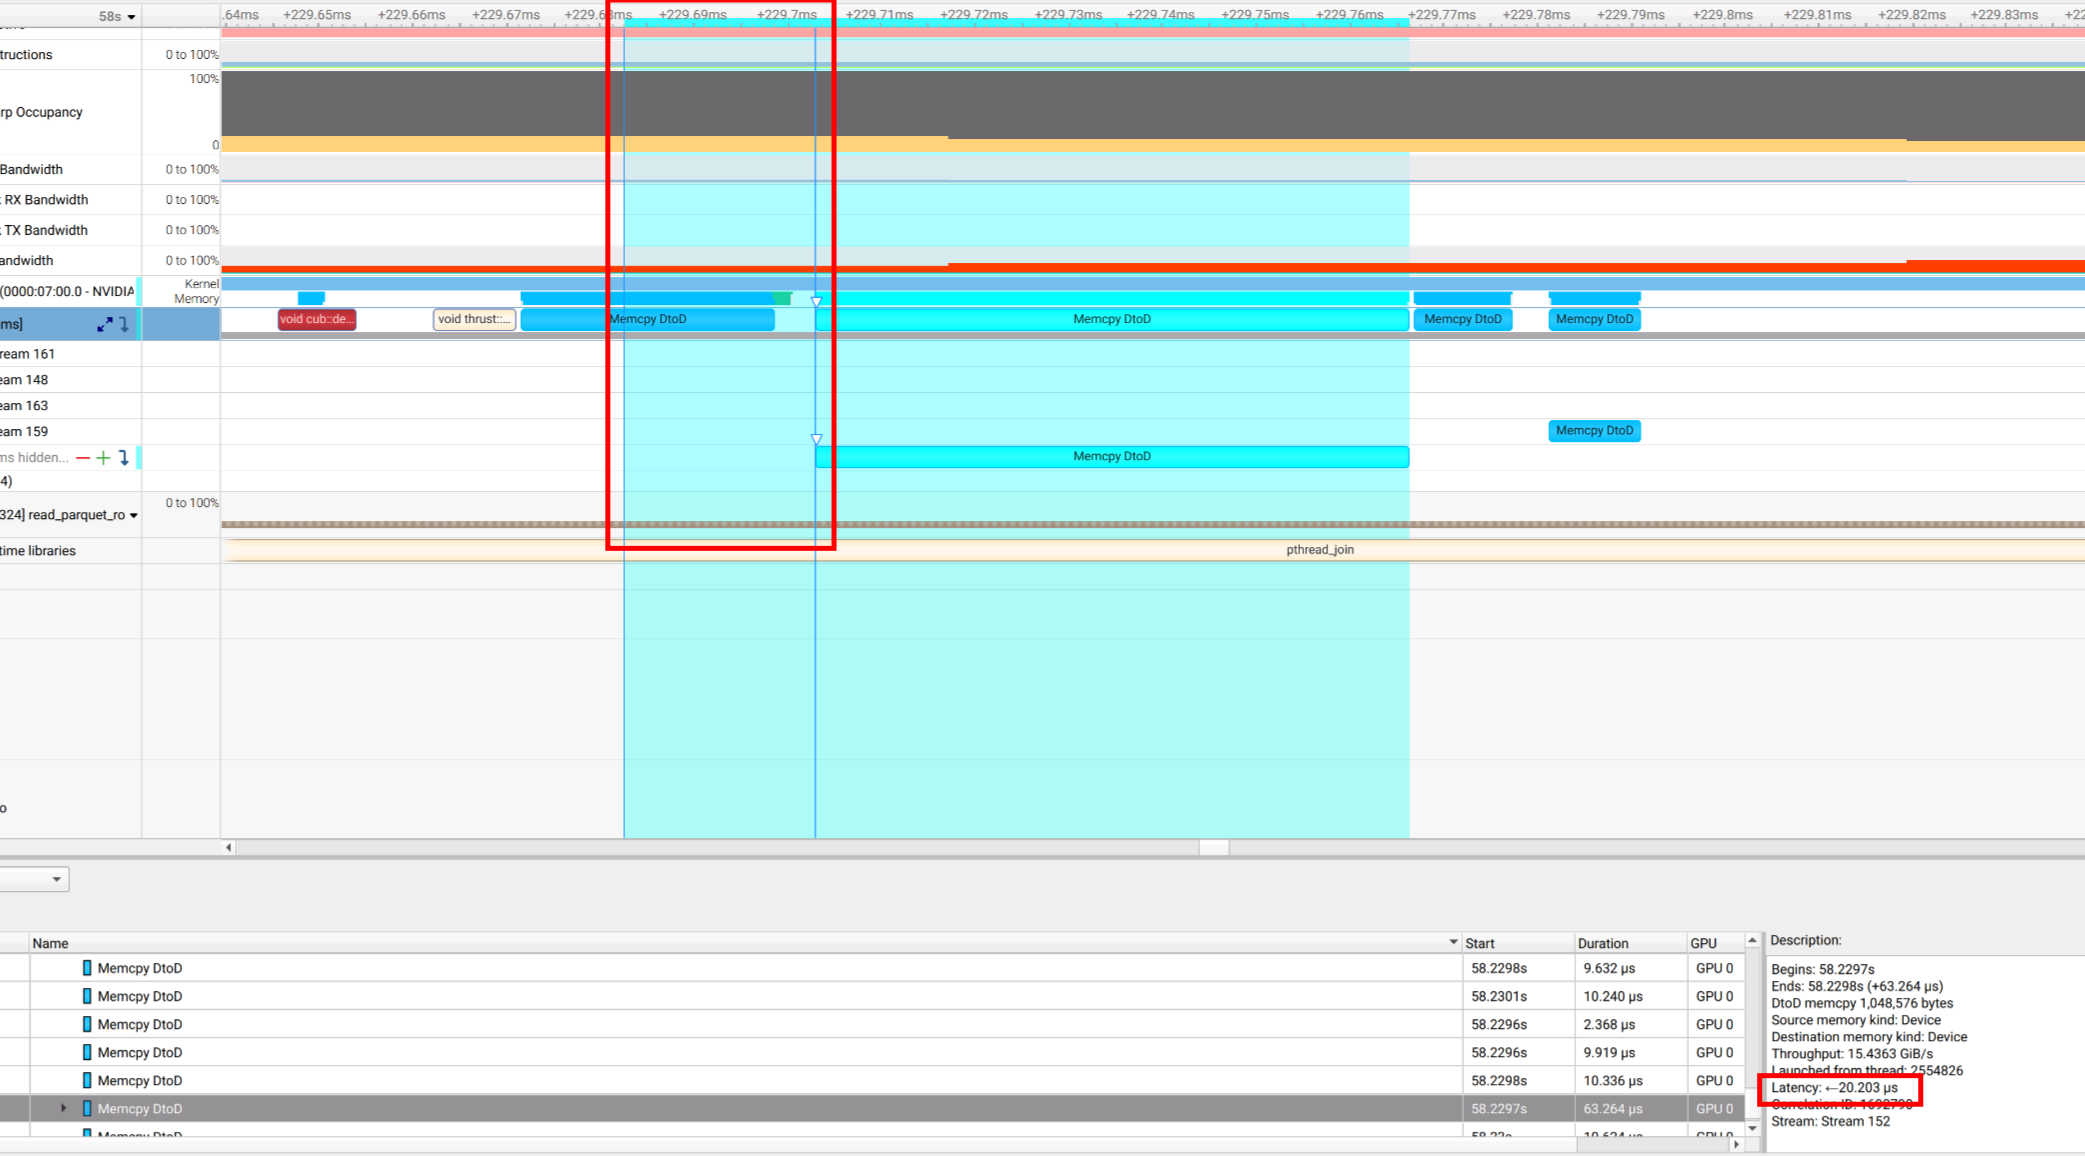The height and width of the screenshot is (1156, 2085).
Task: Click the down-arrow icon in highlighted streams row
Action: pyautogui.click(x=124, y=324)
